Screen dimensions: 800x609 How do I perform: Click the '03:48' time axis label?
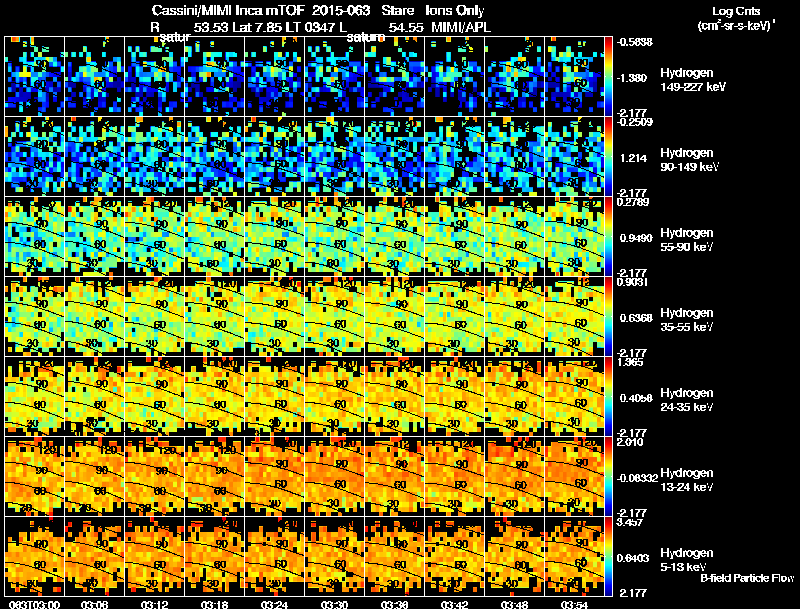point(514,605)
